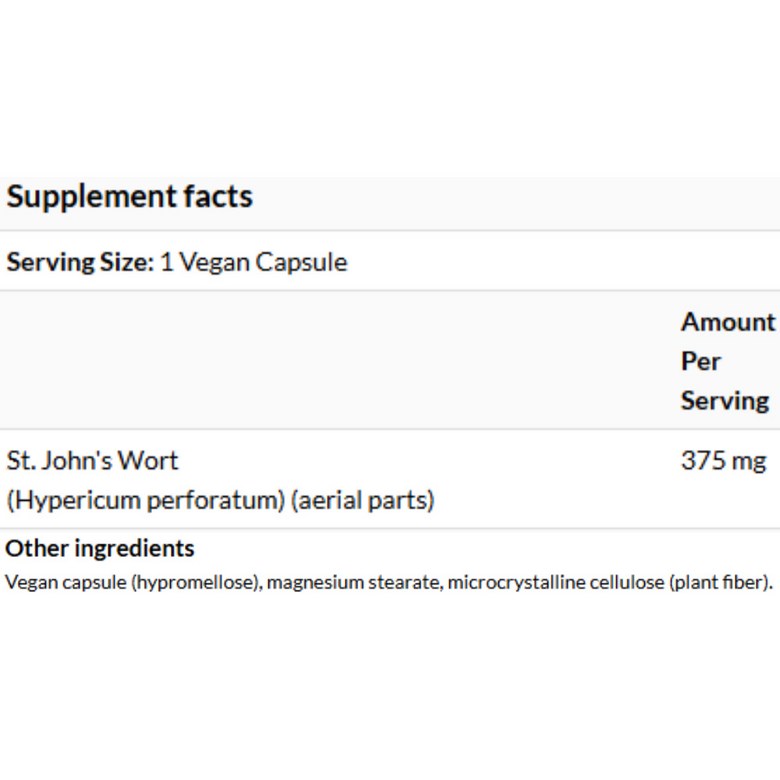
Task: Click the "Other ingredients" heading
Action: 100,548
